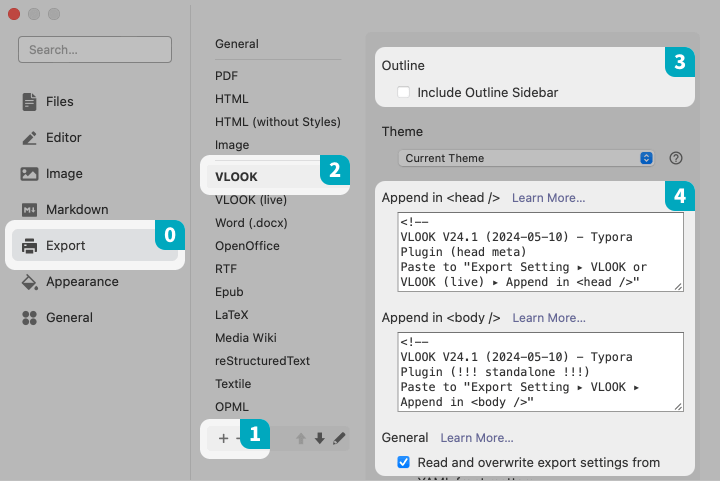
Task: Select VLOOK export format
Action: coord(236,177)
